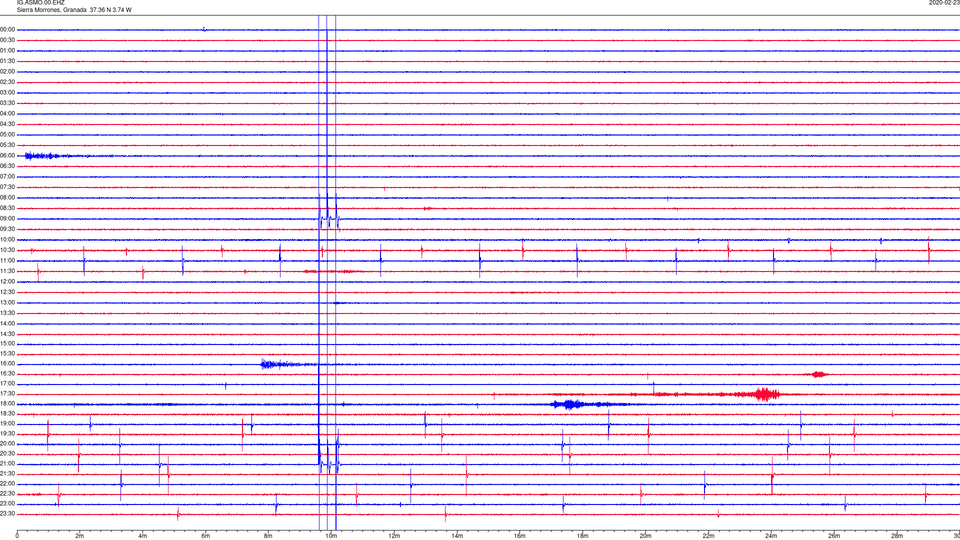Click the 4m tick label on time axis

pos(143,536)
